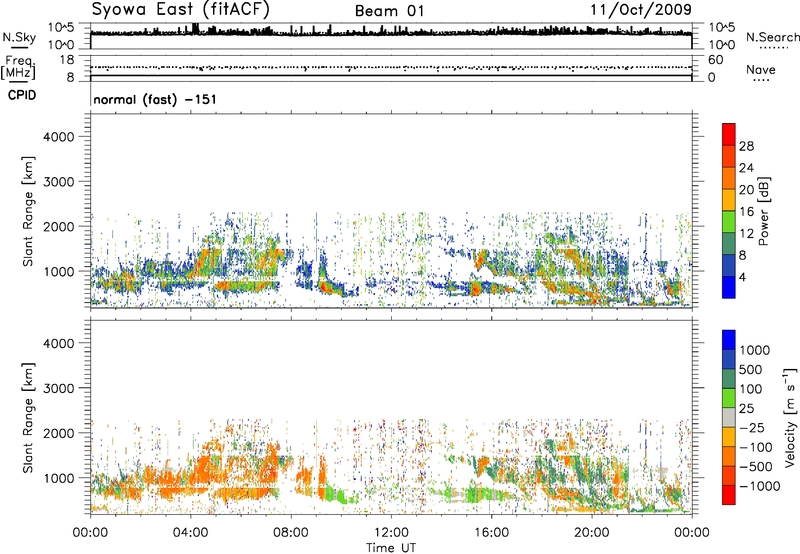Screen dimensions: 800x554
Task: Click the '20:00' time axis label
Action: click(591, 533)
